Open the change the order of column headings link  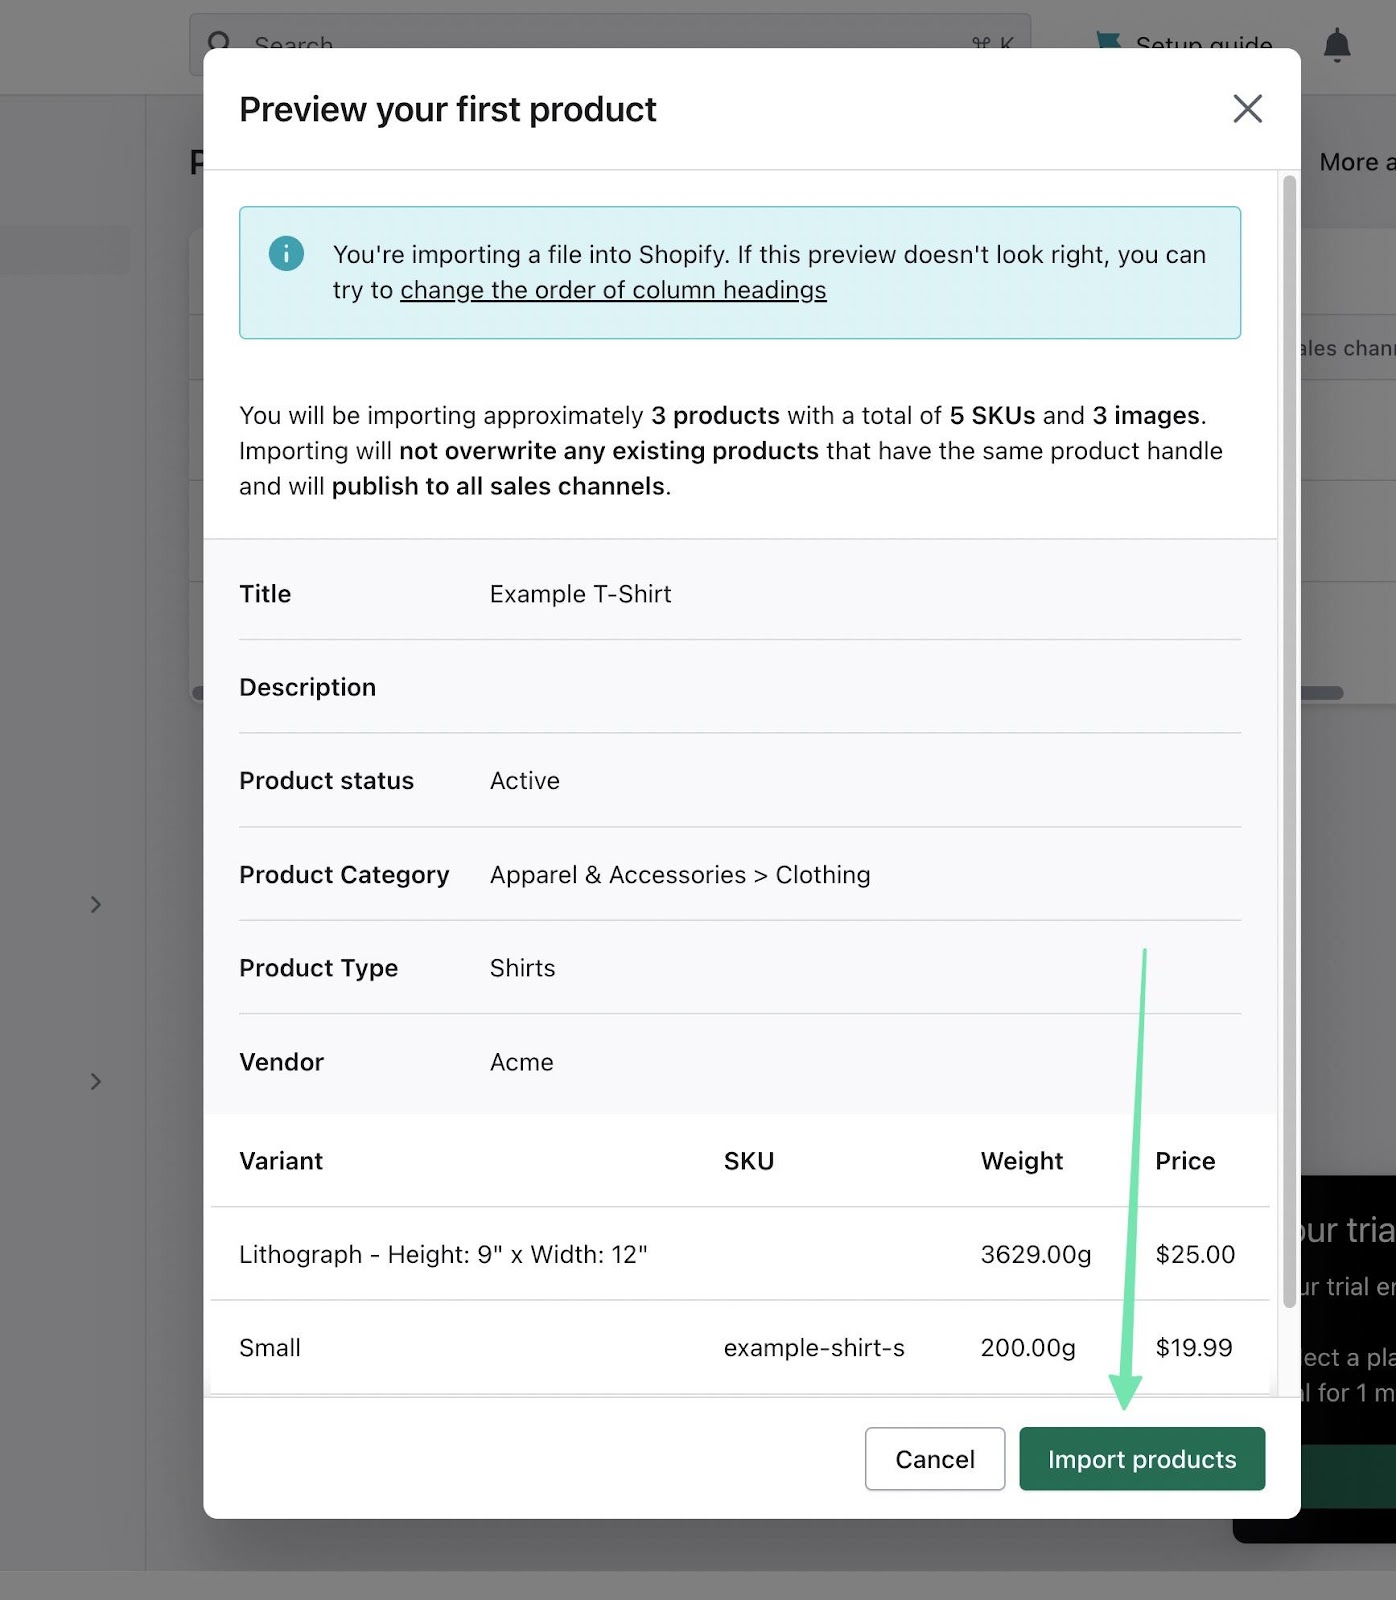(x=613, y=290)
